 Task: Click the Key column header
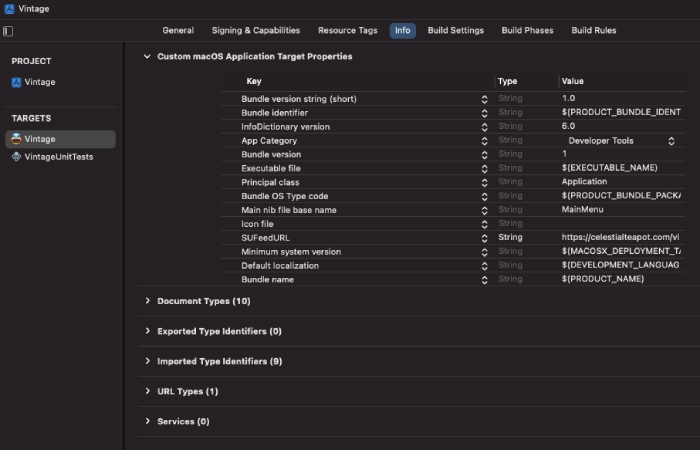(254, 81)
